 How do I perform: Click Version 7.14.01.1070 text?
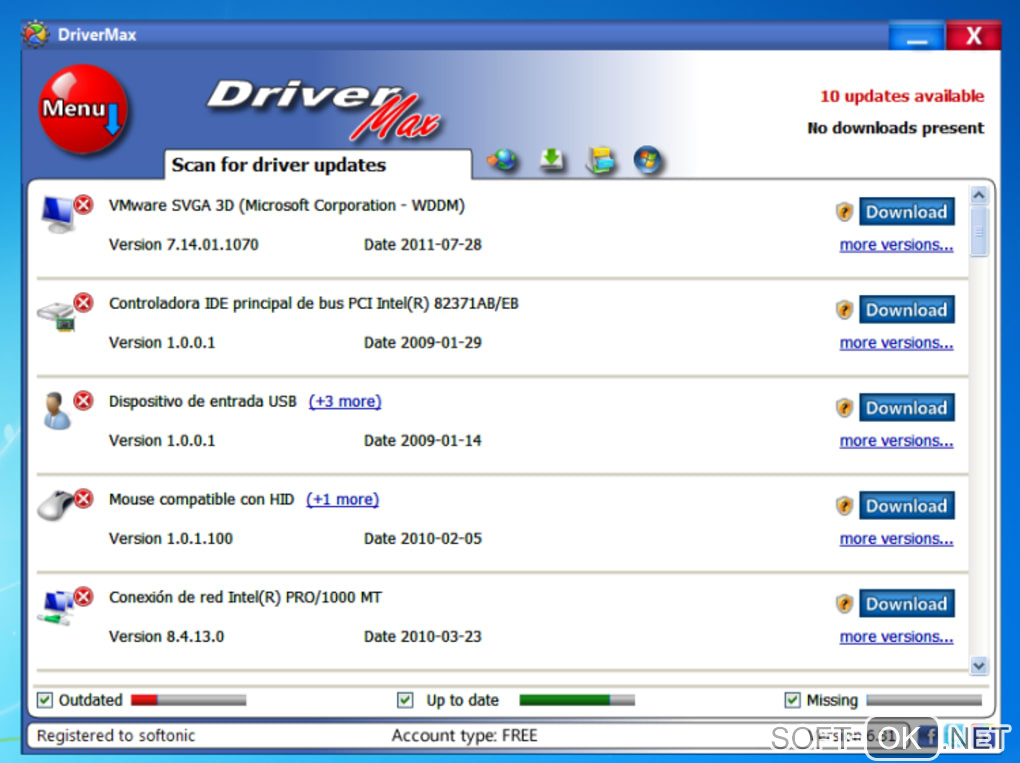(183, 245)
